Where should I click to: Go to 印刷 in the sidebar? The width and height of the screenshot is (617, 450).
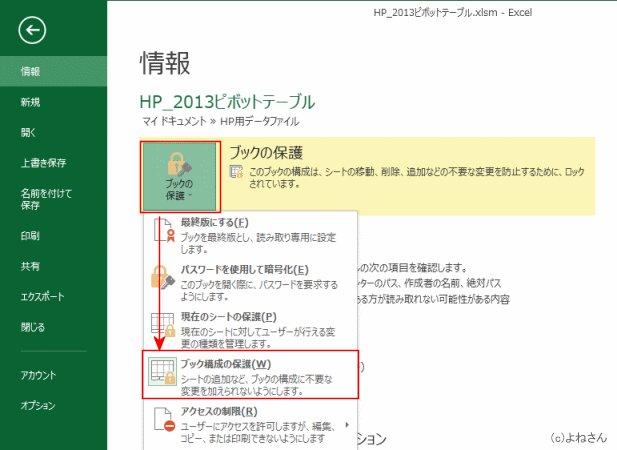pyautogui.click(x=54, y=236)
